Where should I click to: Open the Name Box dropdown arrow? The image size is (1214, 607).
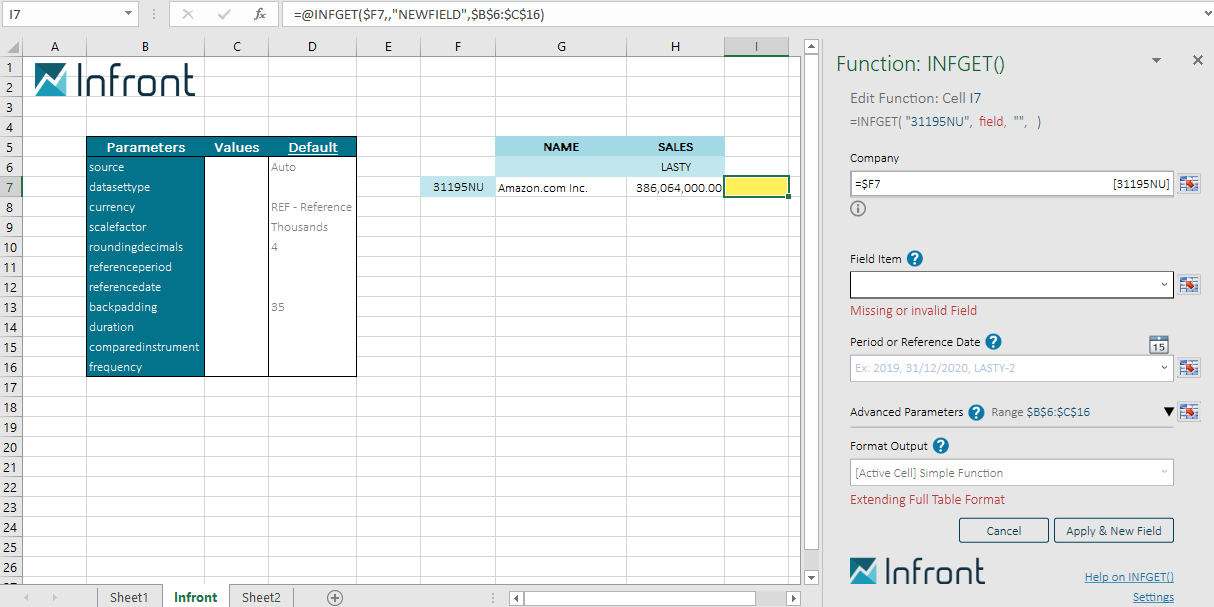128,15
